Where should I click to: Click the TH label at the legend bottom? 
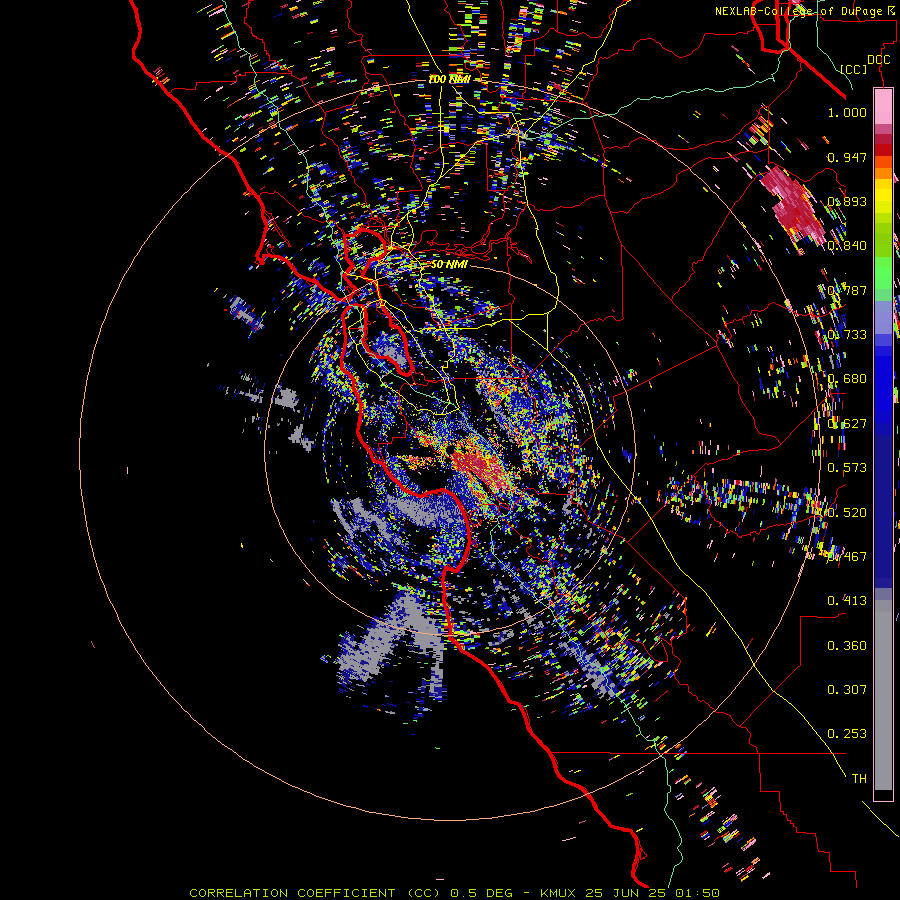[859, 778]
